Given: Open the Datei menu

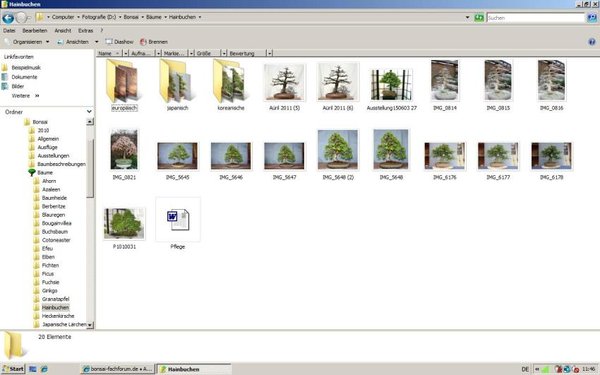Looking at the screenshot, I should pyautogui.click(x=9, y=30).
